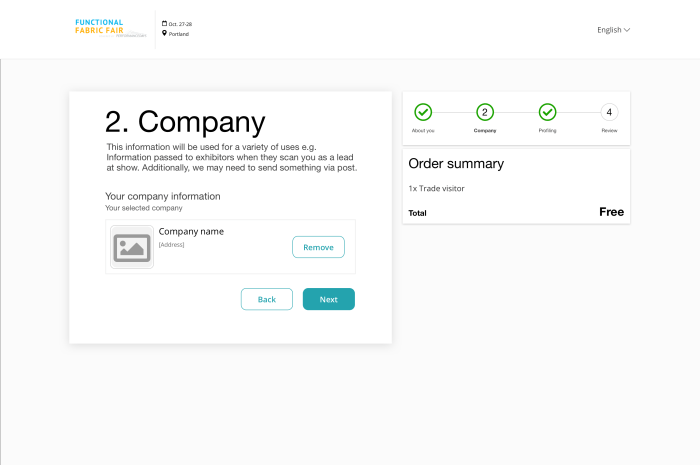Screen dimensions: 700x465
Task: Click the 'About you' step label
Action: tap(423, 131)
